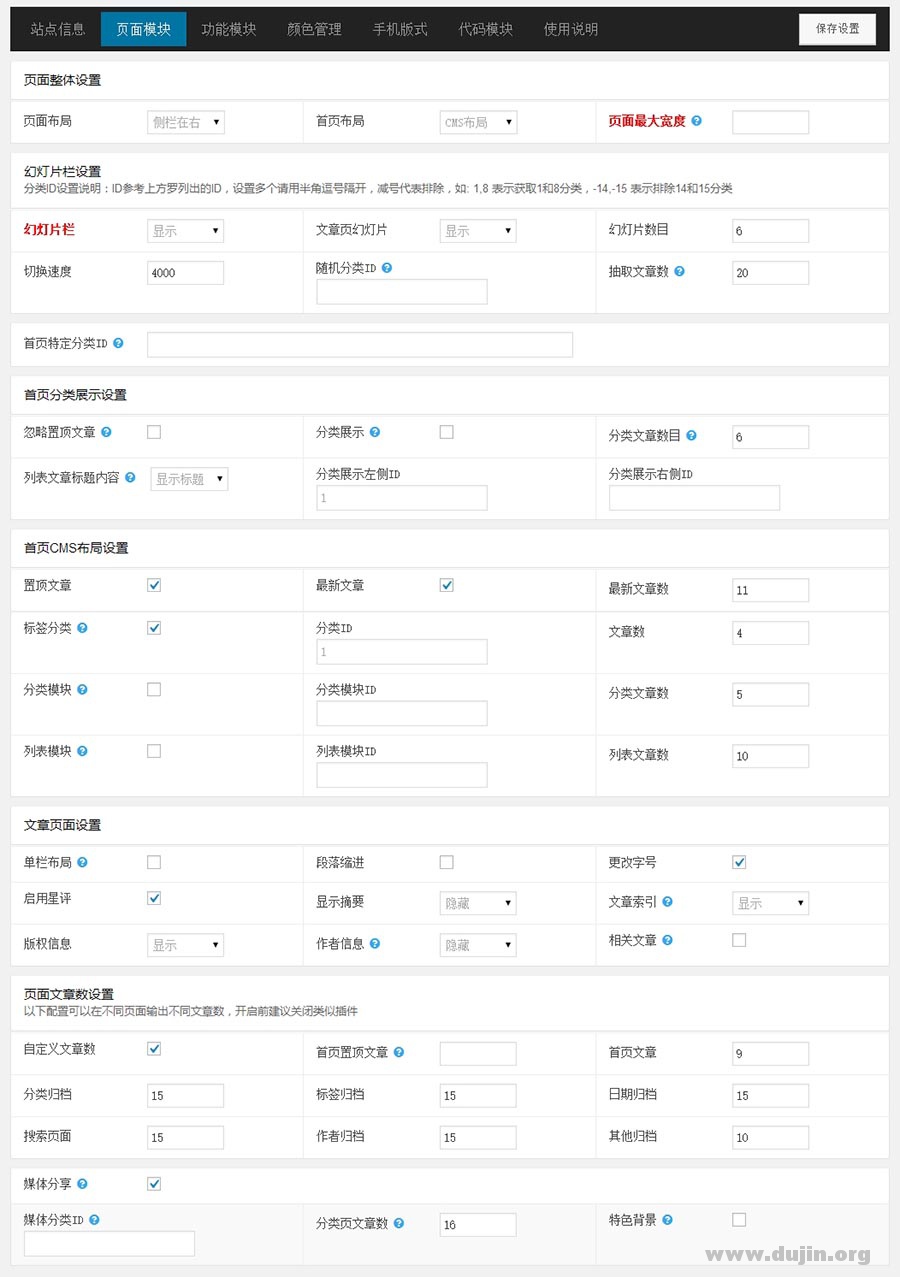Open the 版权信息 dropdown
The height and width of the screenshot is (1277, 900).
(186, 945)
